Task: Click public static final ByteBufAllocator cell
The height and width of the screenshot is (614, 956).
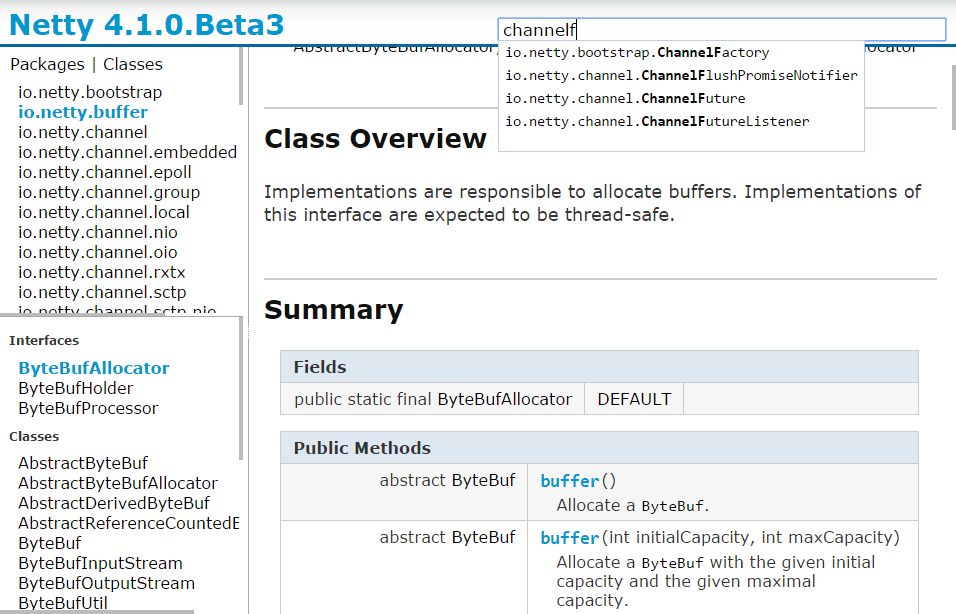Action: (x=433, y=399)
